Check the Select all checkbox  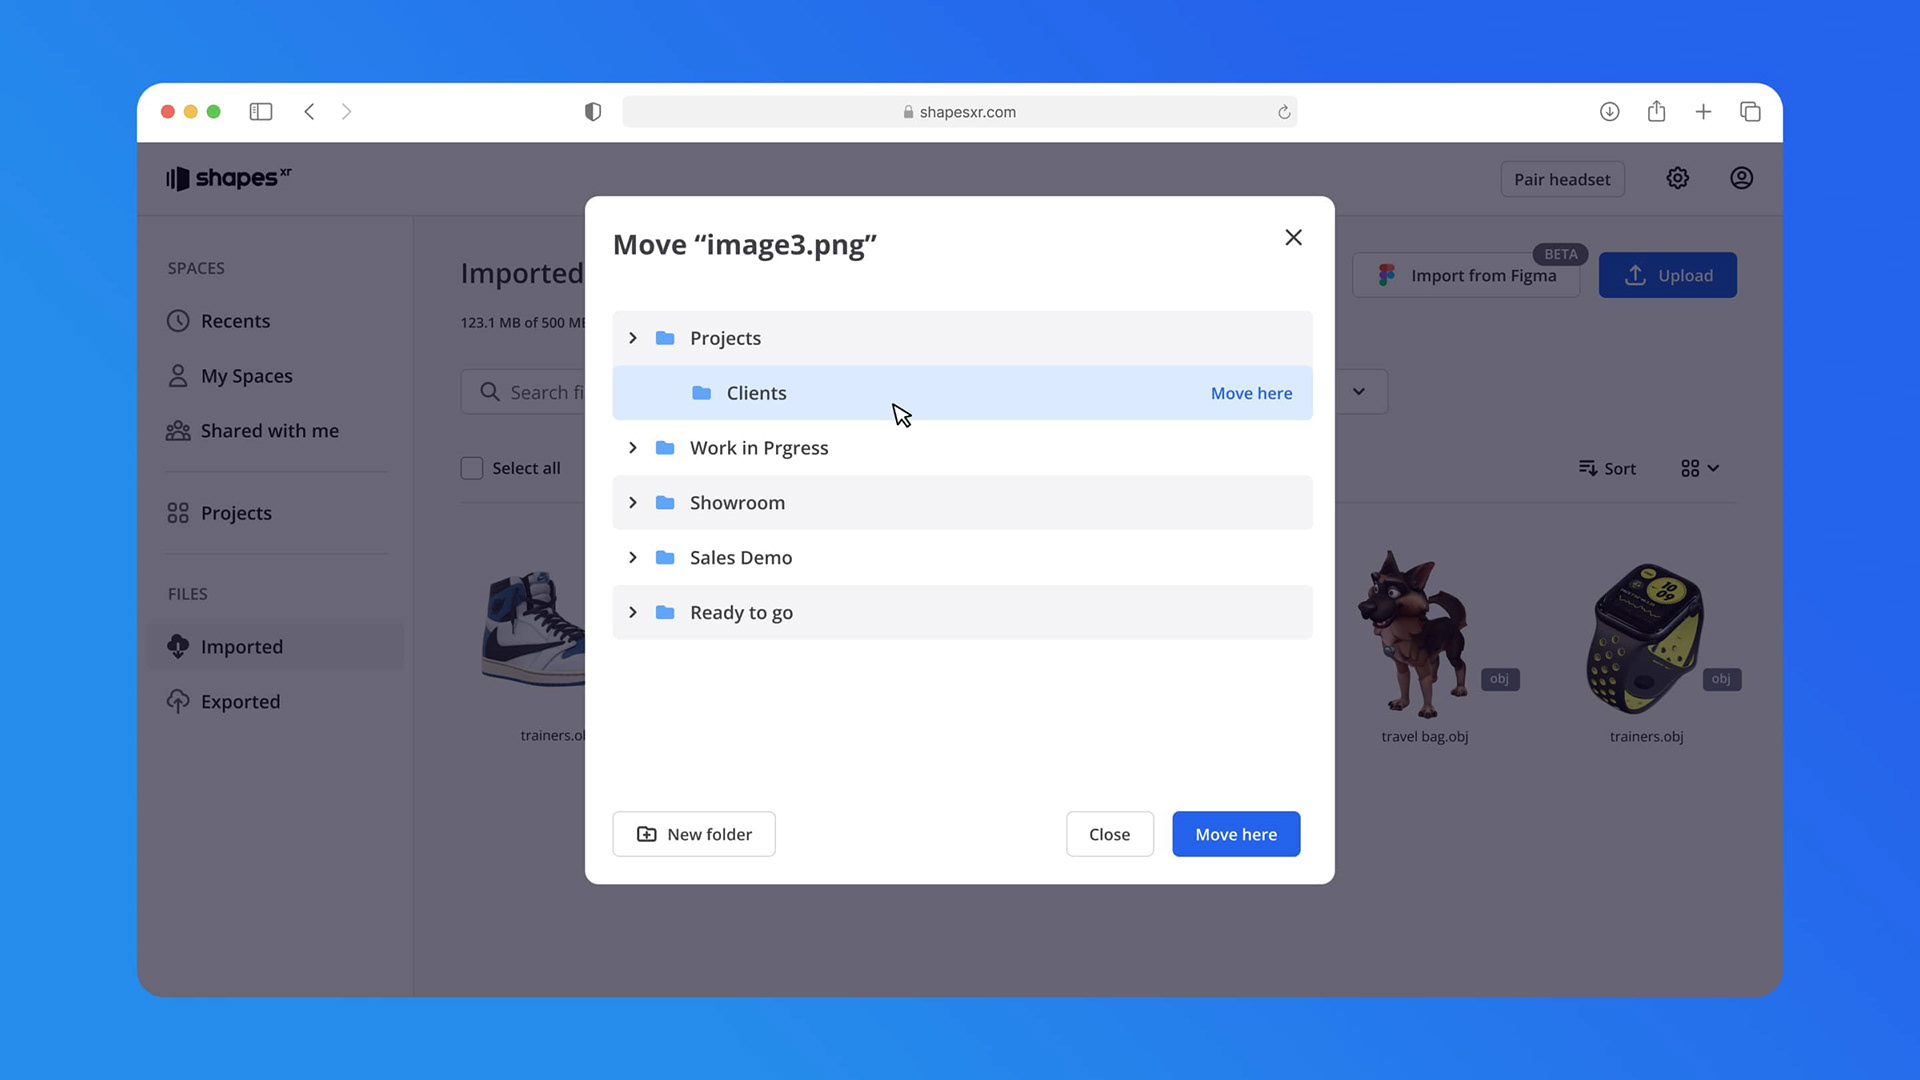[472, 468]
